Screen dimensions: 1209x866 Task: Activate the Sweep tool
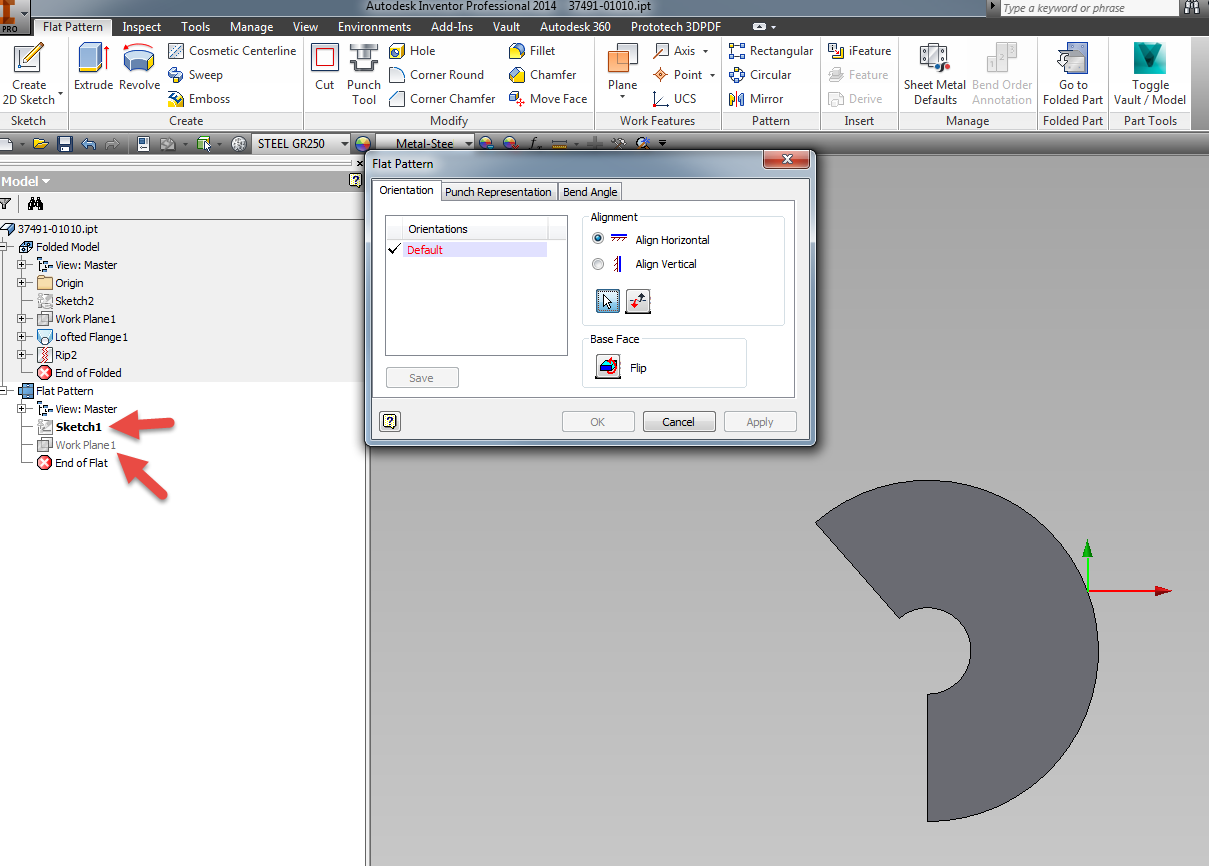coord(195,74)
